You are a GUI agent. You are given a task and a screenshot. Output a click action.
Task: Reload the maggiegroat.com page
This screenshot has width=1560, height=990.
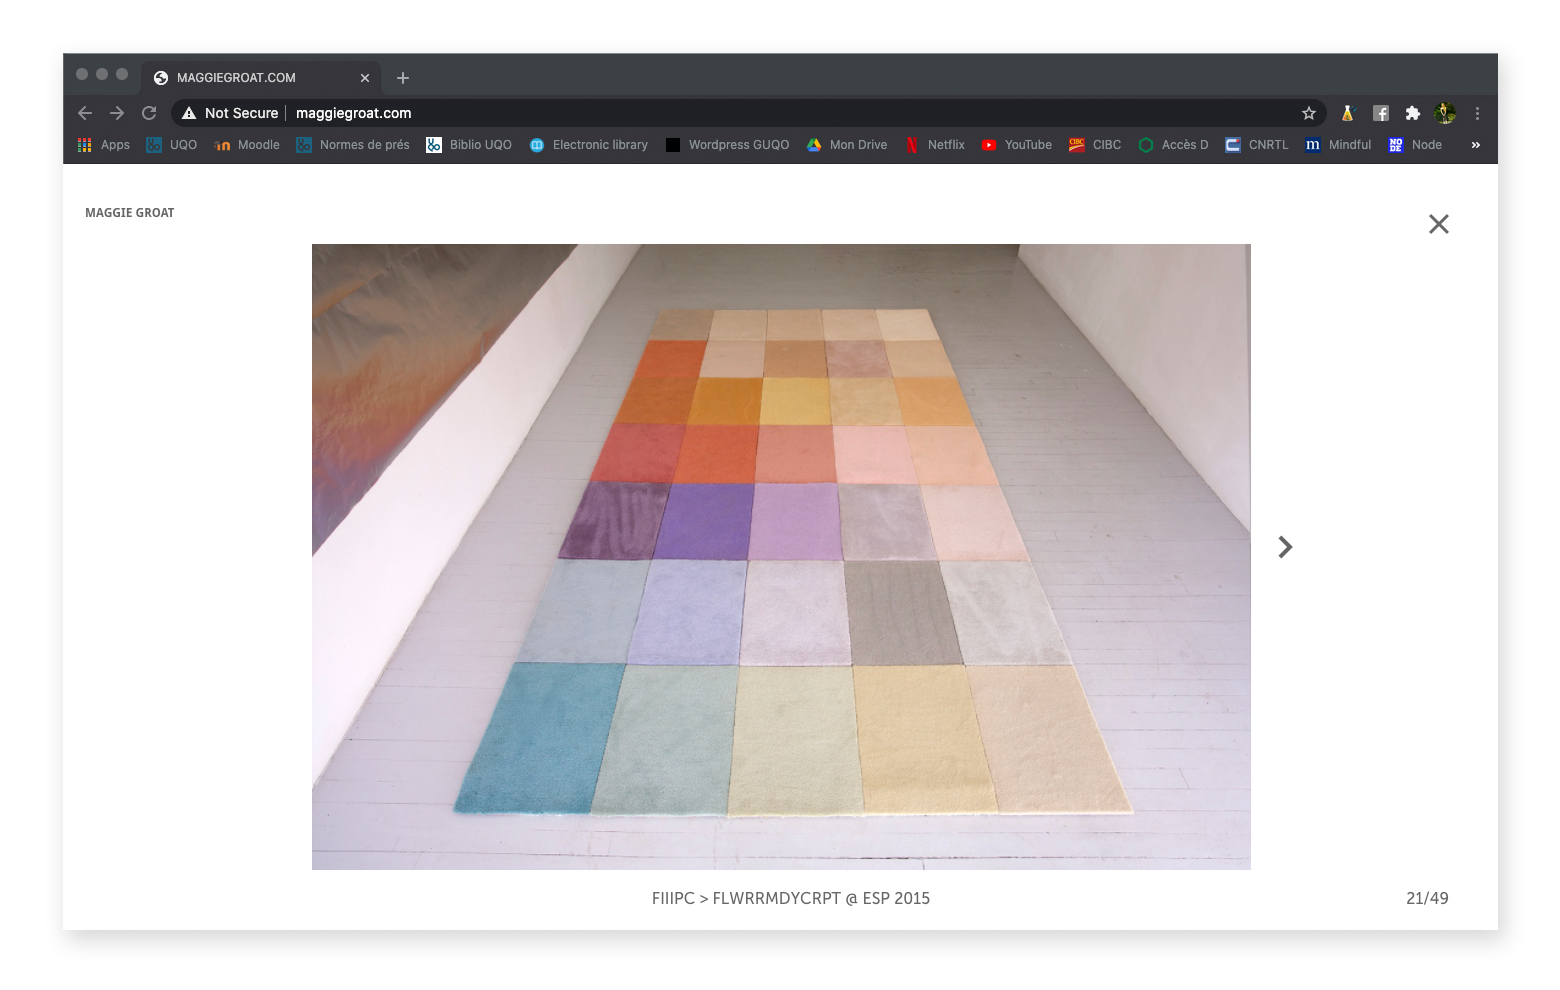149,113
